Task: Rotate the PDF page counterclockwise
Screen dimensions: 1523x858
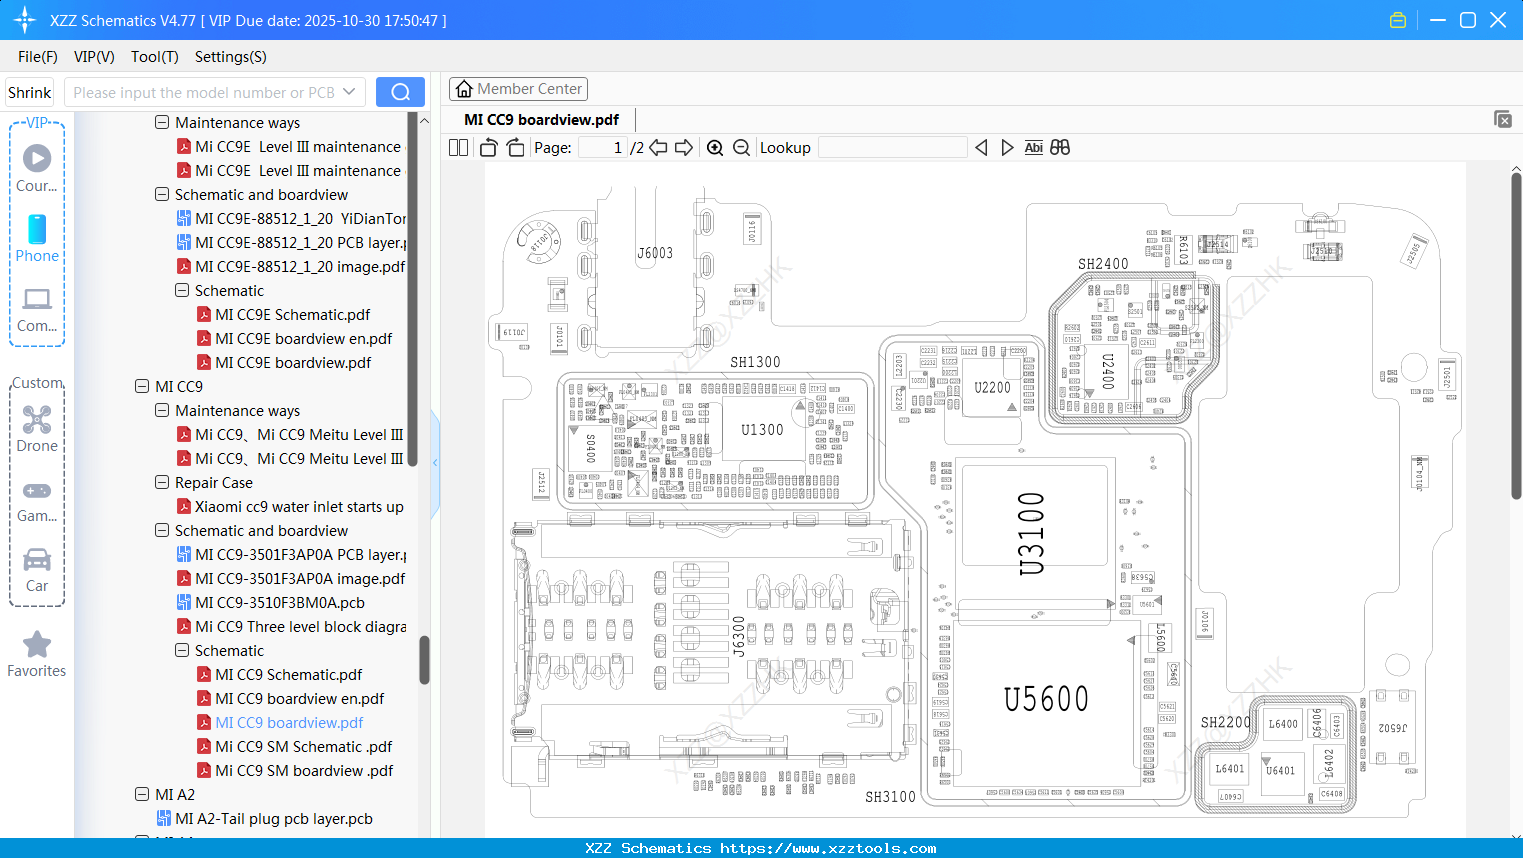Action: 487,146
